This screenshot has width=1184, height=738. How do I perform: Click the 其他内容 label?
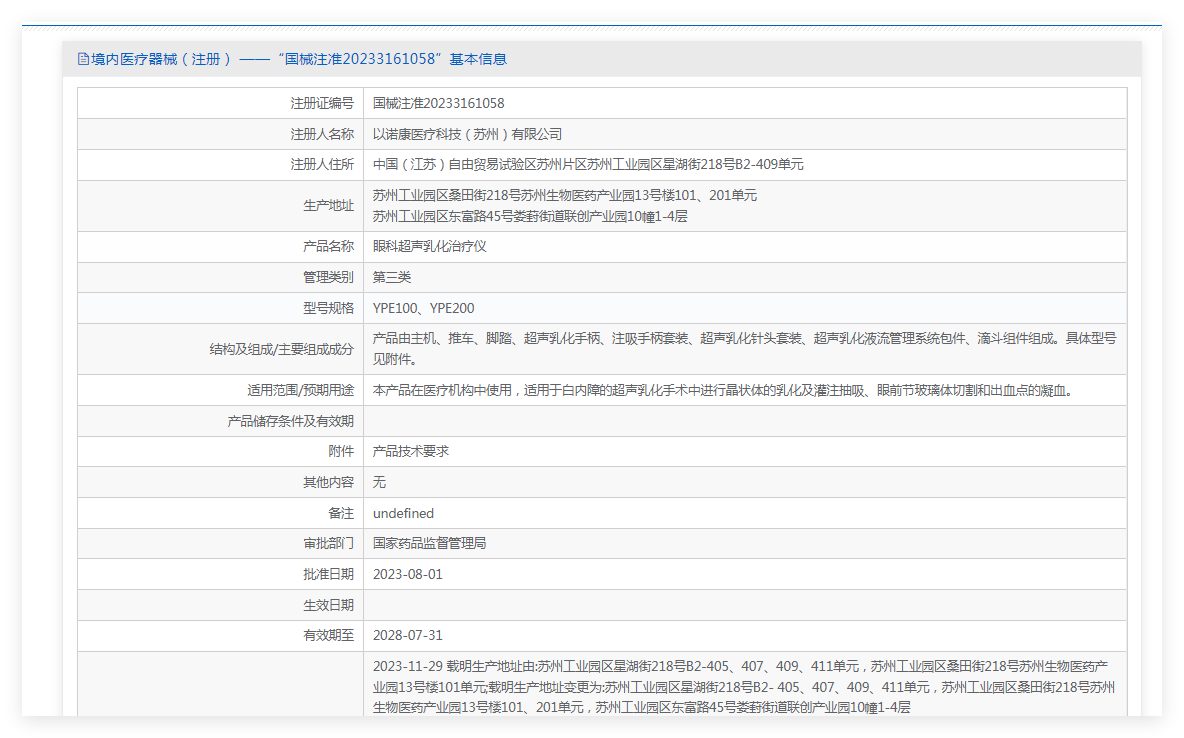click(328, 483)
